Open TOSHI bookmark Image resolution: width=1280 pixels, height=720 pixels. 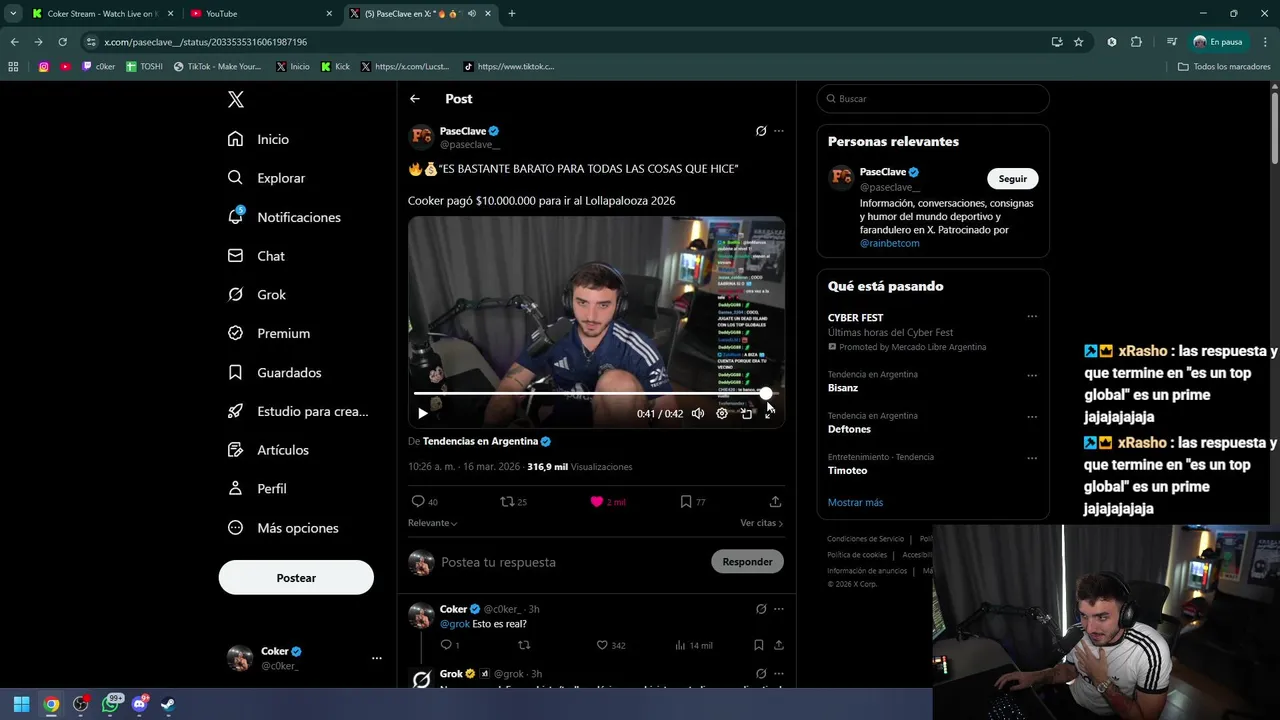[144, 67]
